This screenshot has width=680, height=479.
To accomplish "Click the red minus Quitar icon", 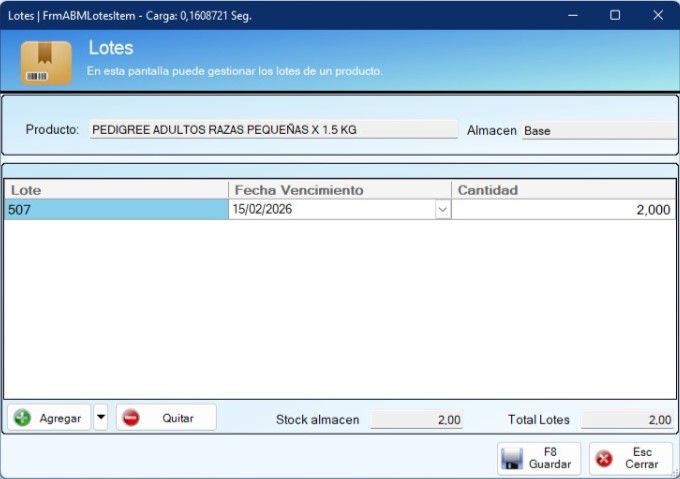I will (131, 418).
